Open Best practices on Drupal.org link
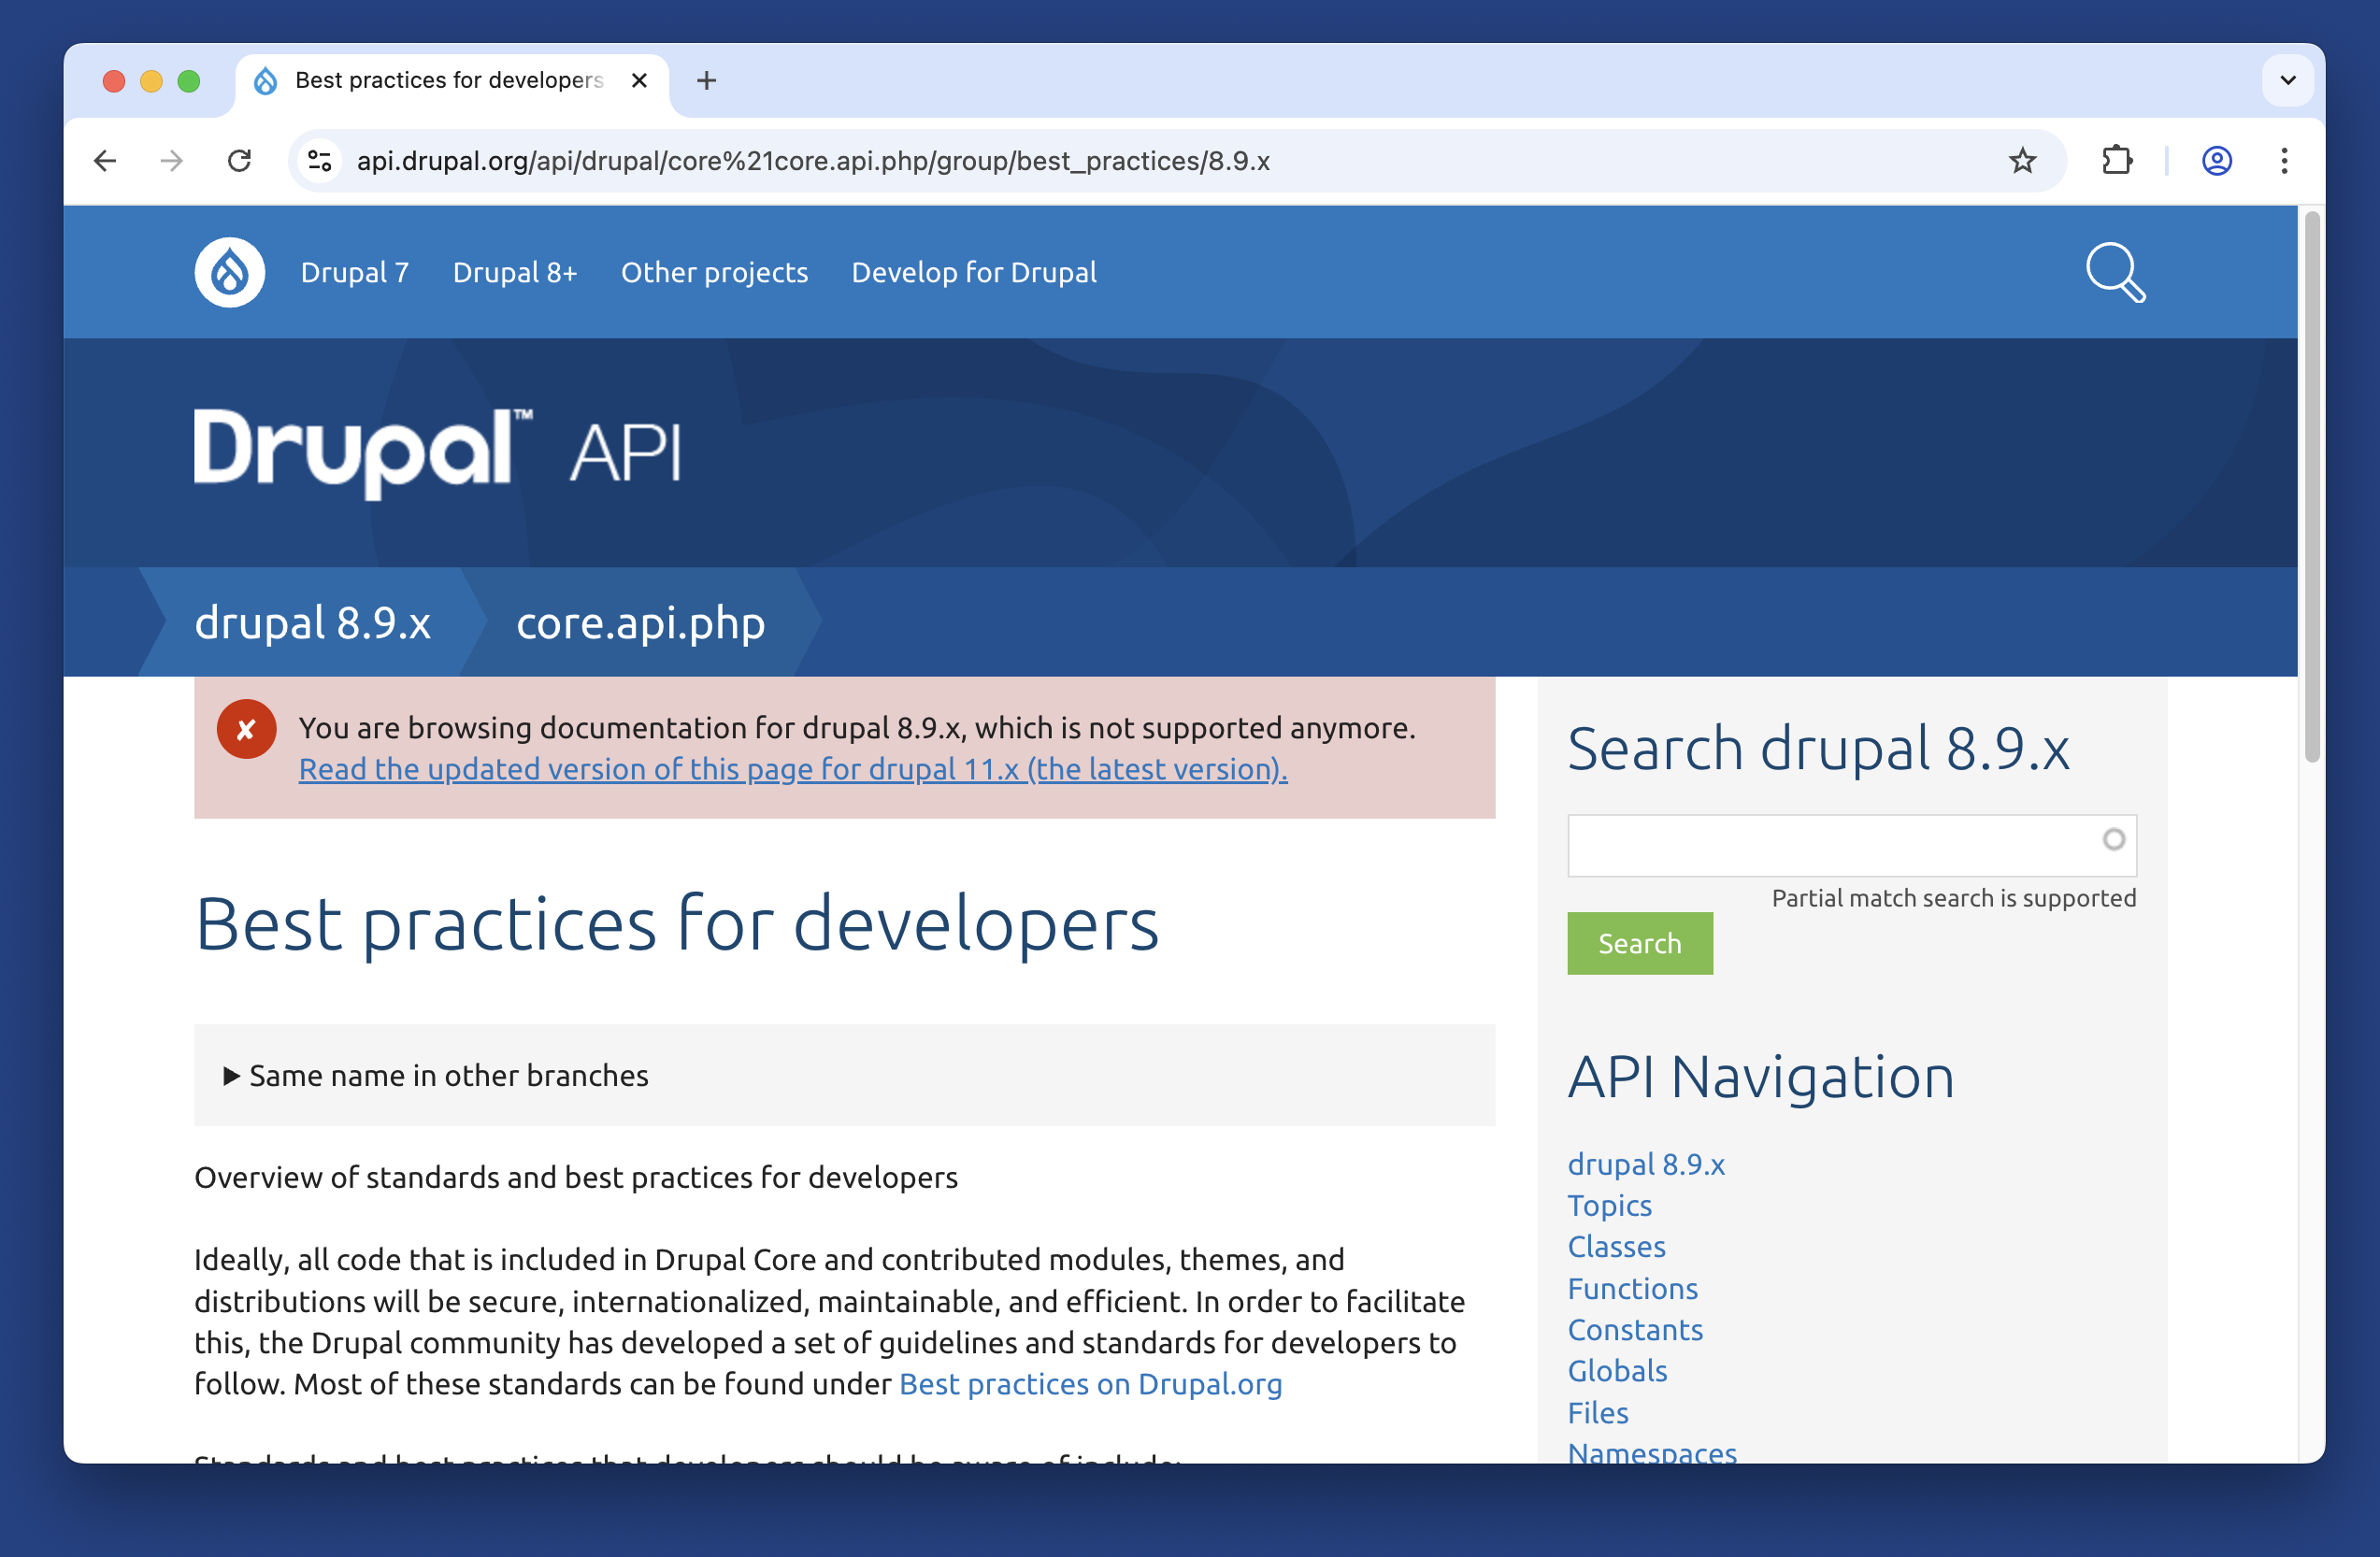The width and height of the screenshot is (2380, 1557). (x=1090, y=1384)
